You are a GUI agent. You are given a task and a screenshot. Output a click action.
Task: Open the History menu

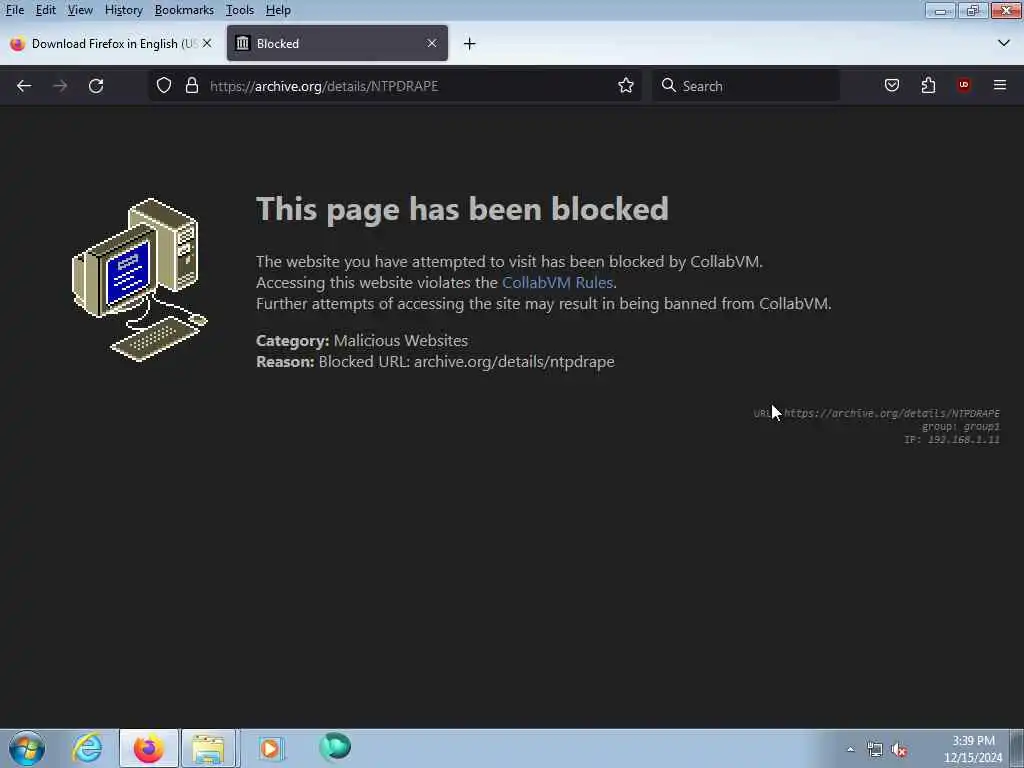point(123,10)
